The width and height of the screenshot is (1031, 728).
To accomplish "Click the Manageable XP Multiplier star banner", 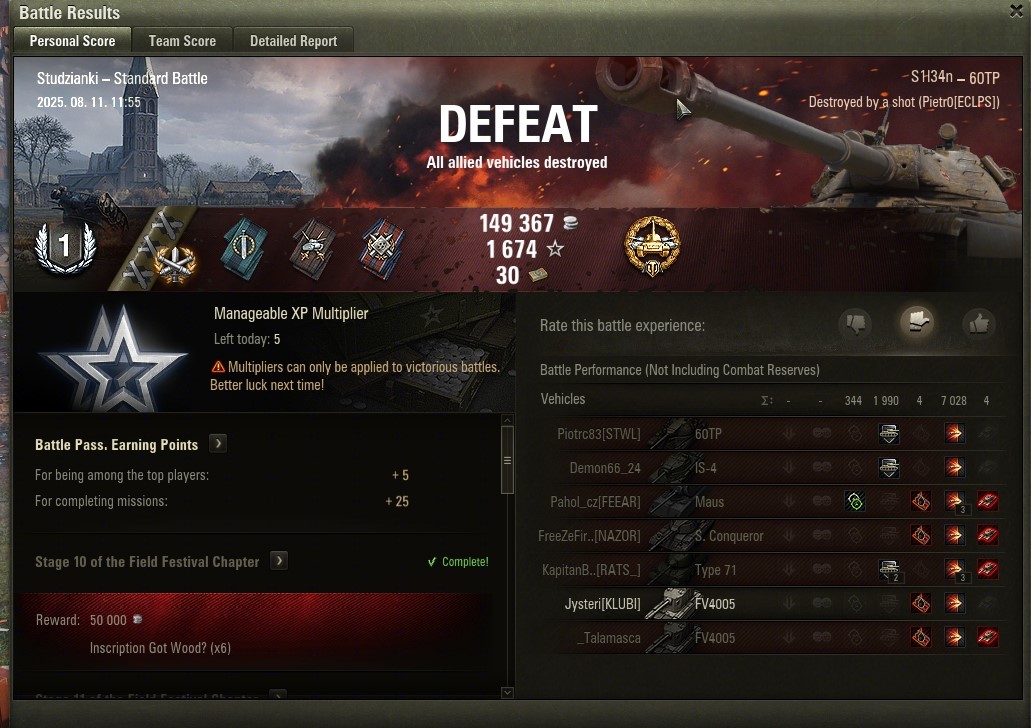I will coord(113,359).
